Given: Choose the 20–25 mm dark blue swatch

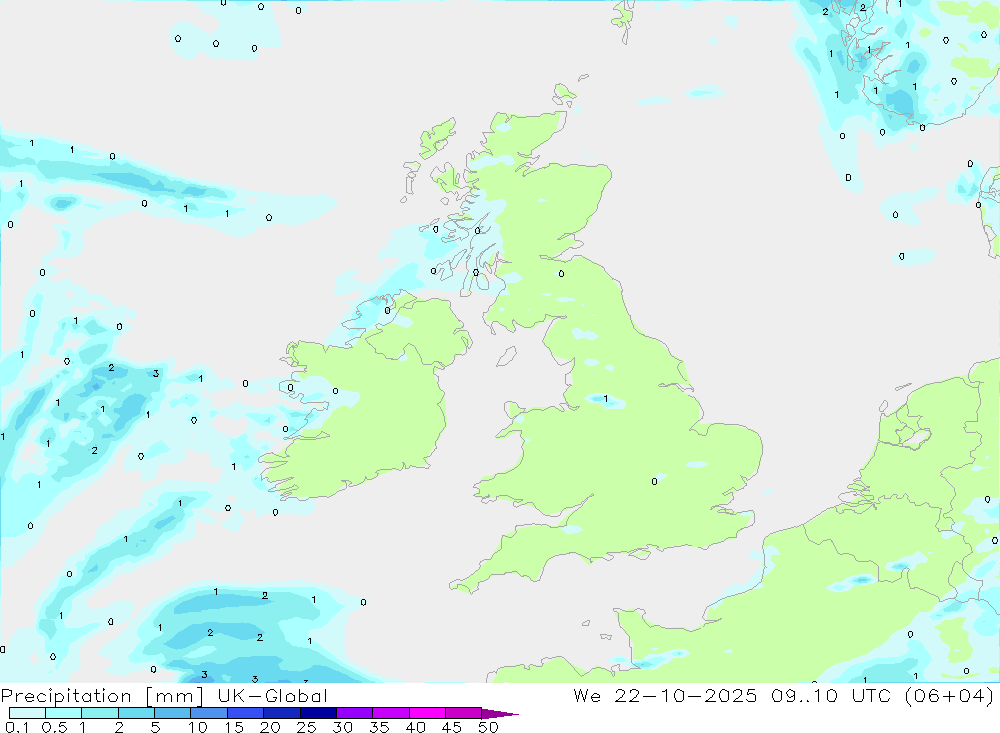Looking at the screenshot, I should 282,713.
